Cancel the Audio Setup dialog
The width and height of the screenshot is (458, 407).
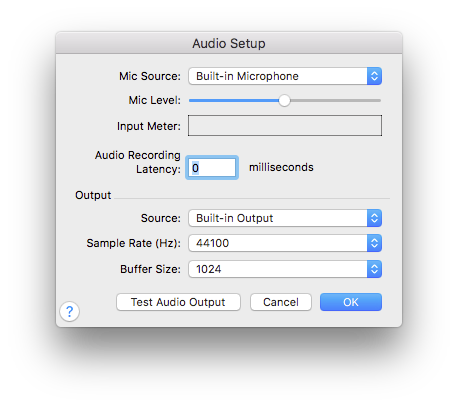281,302
